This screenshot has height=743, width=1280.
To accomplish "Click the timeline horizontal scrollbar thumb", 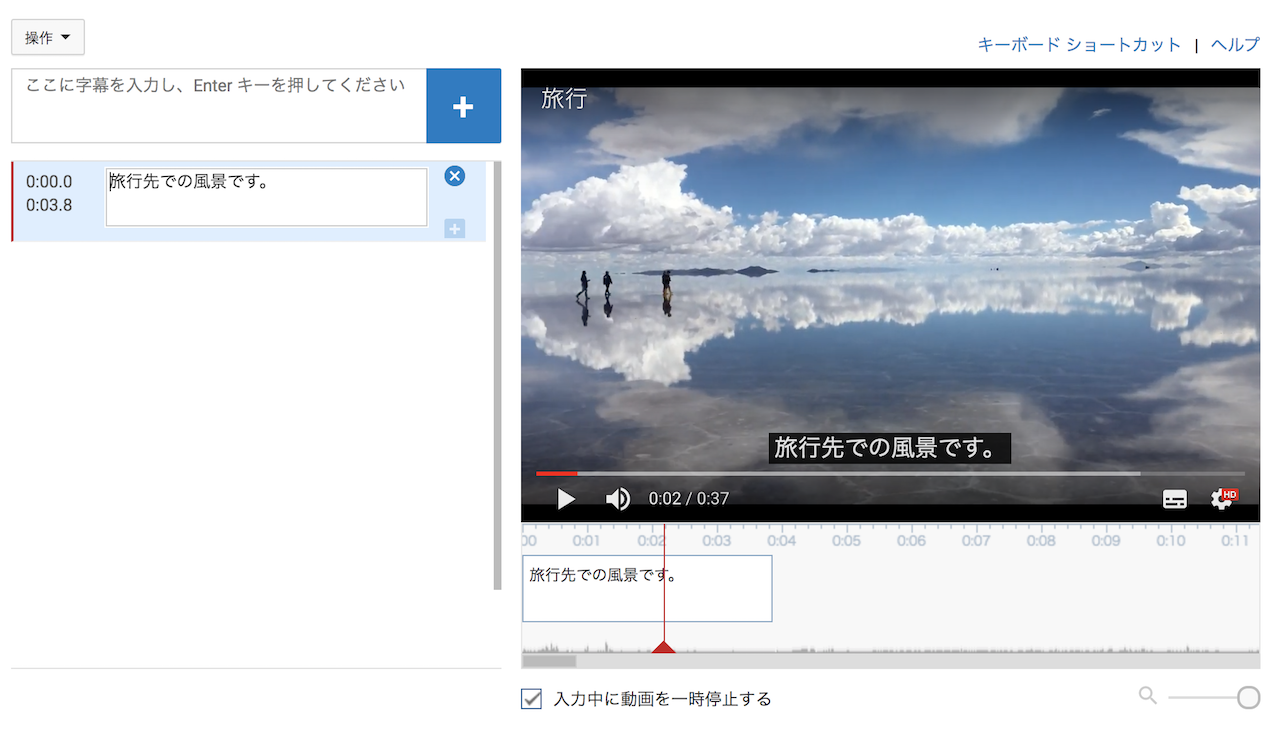I will point(549,661).
